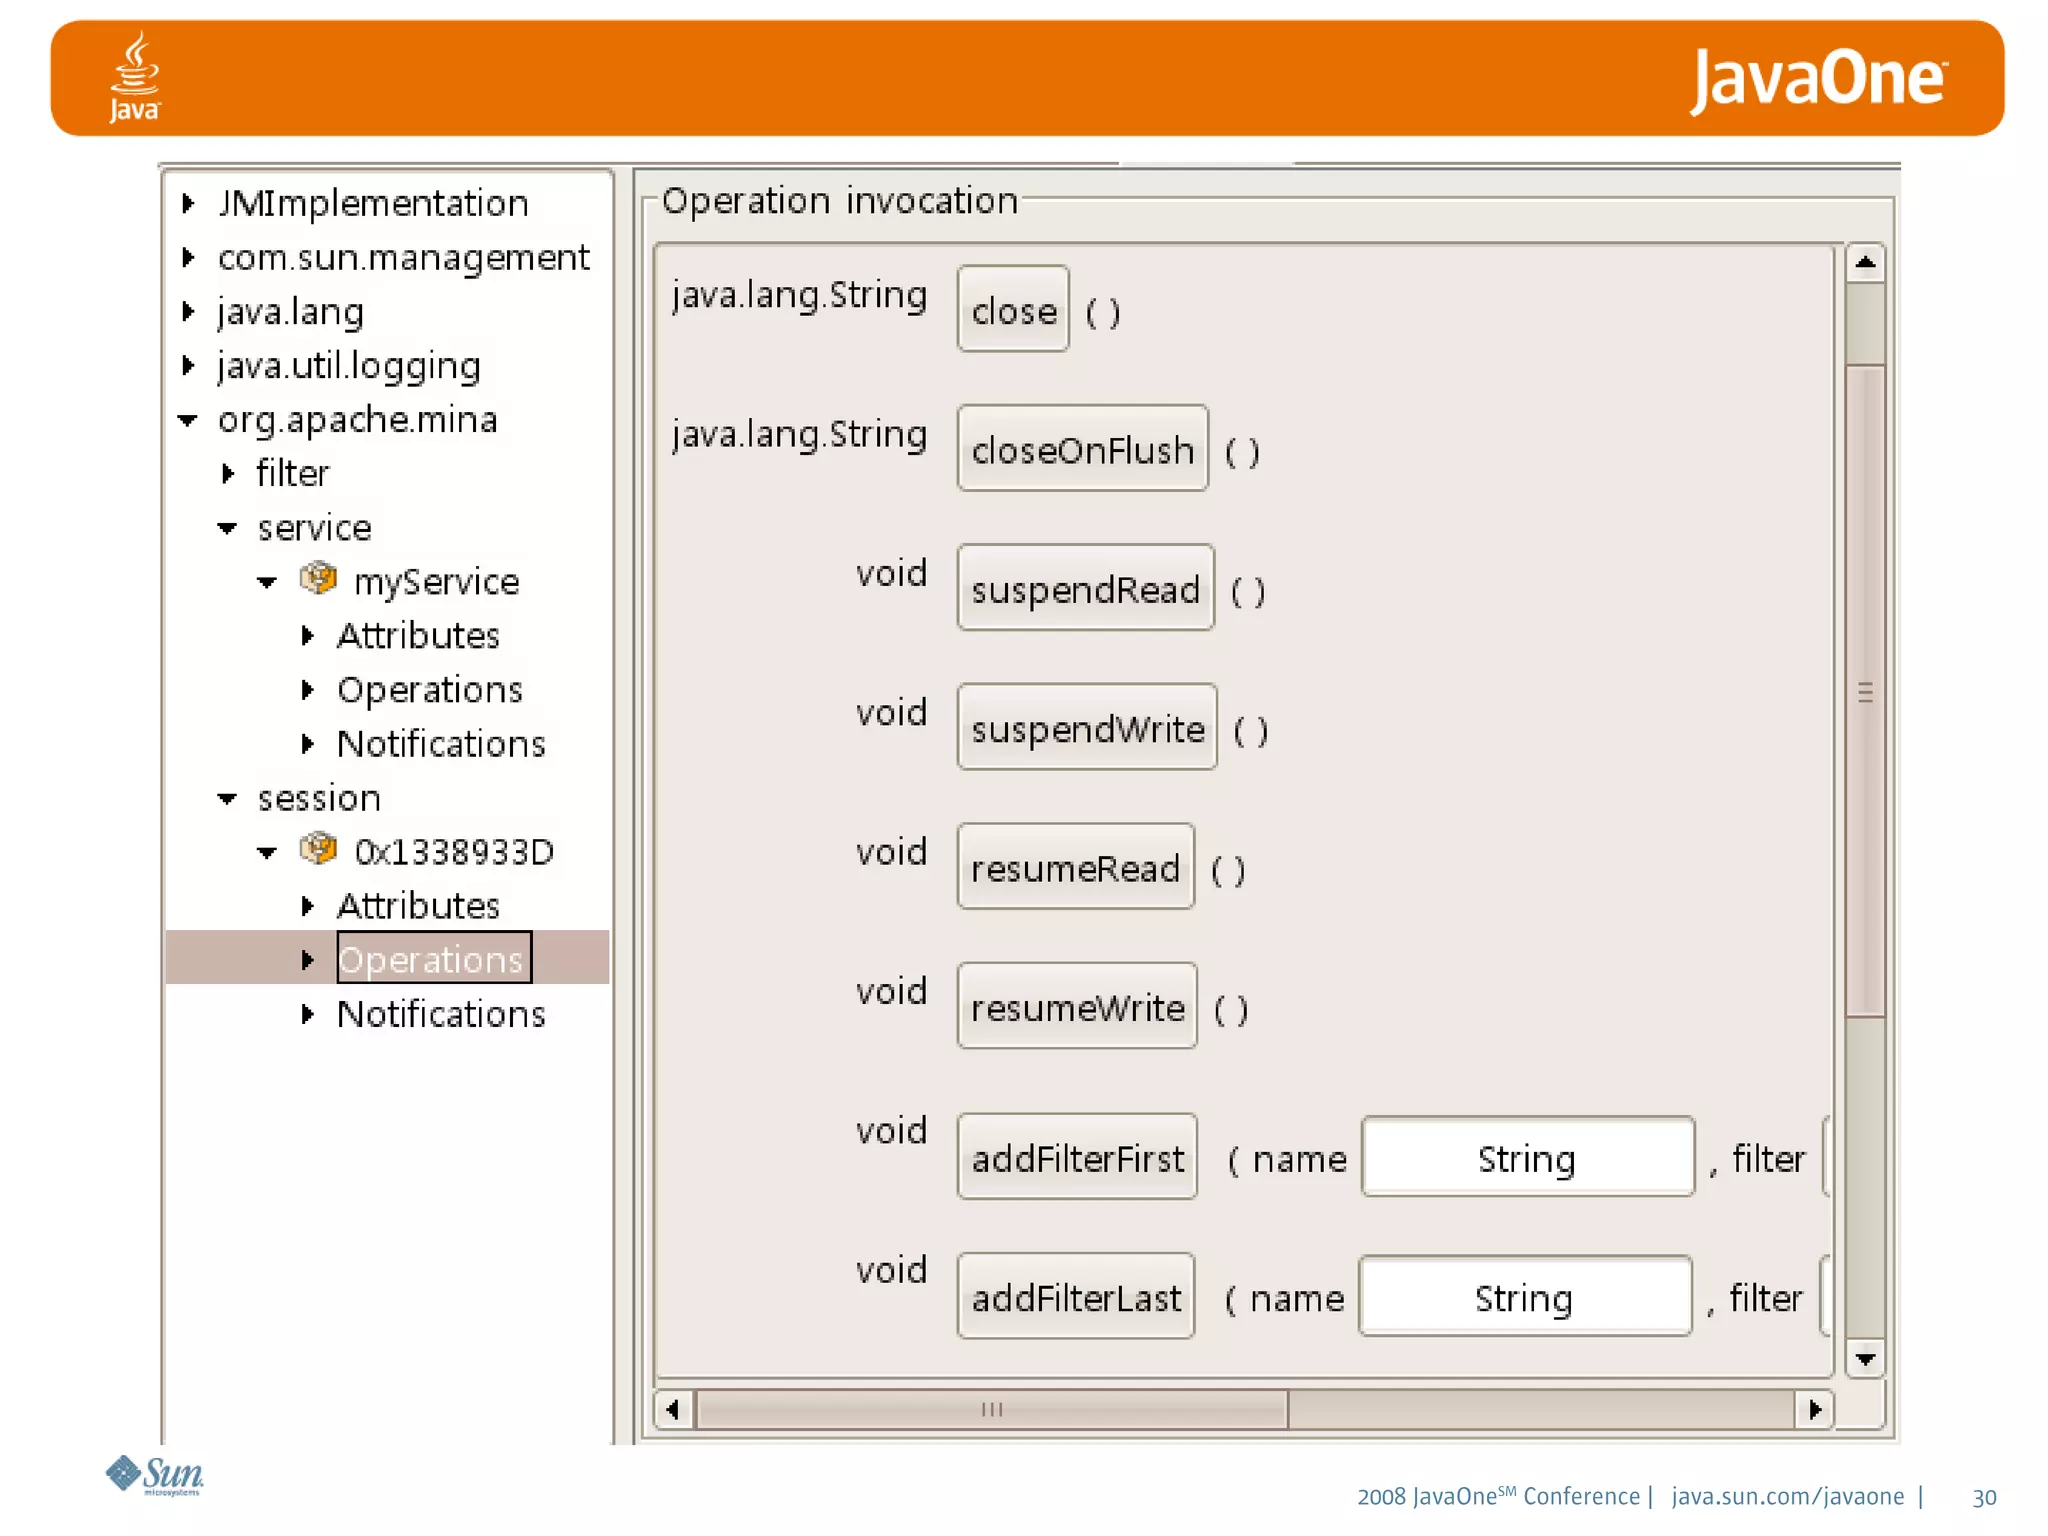Select the org.apache.mina label
Screen dimensions: 2048x1536
tap(357, 420)
